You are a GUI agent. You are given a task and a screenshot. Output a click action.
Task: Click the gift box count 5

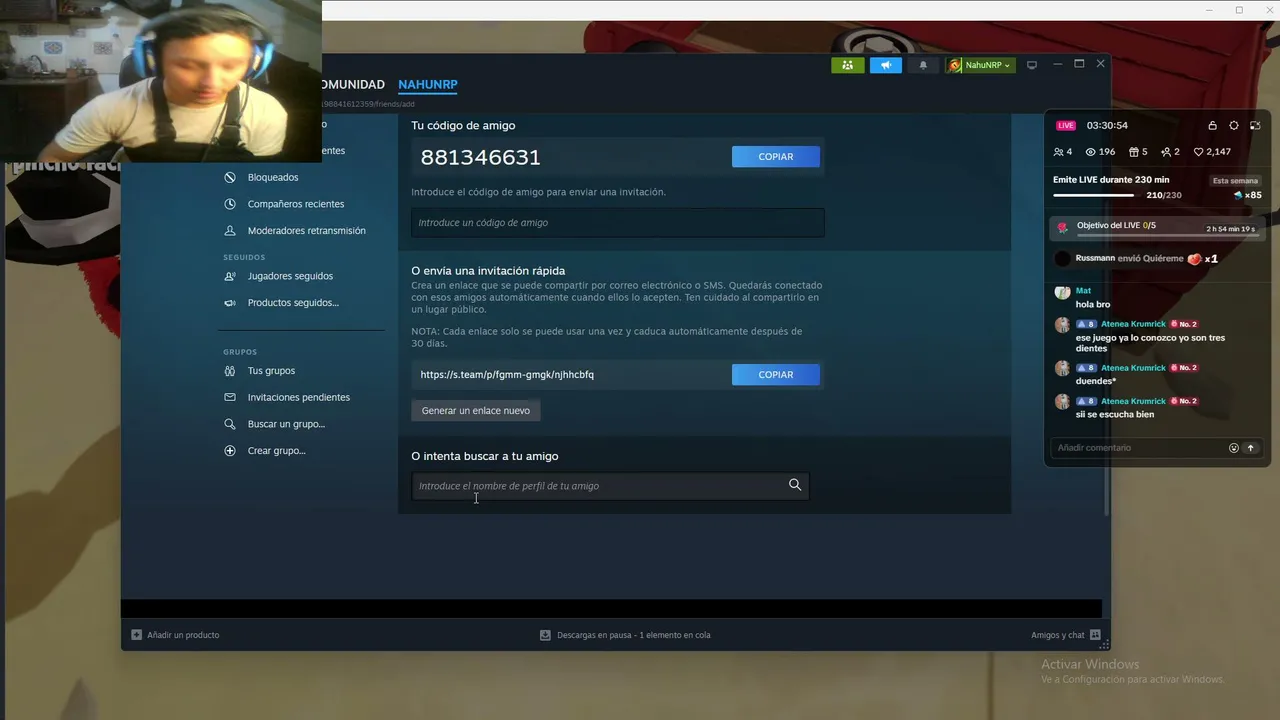coord(1138,152)
